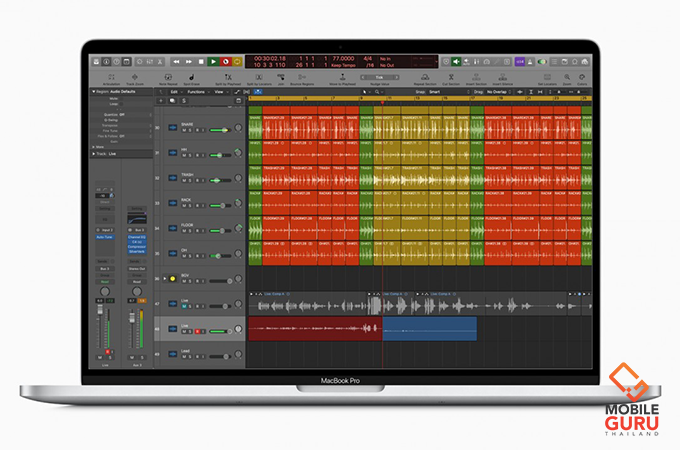Click Repeat Section toolbar icon
Viewport: 680px width, 450px height.
coord(425,77)
